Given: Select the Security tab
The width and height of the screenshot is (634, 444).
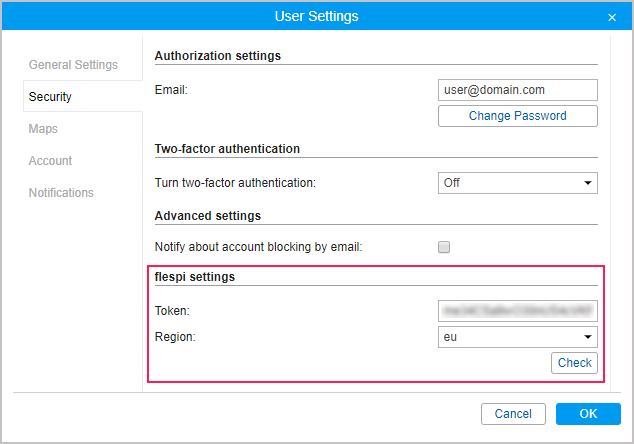Looking at the screenshot, I should 50,97.
